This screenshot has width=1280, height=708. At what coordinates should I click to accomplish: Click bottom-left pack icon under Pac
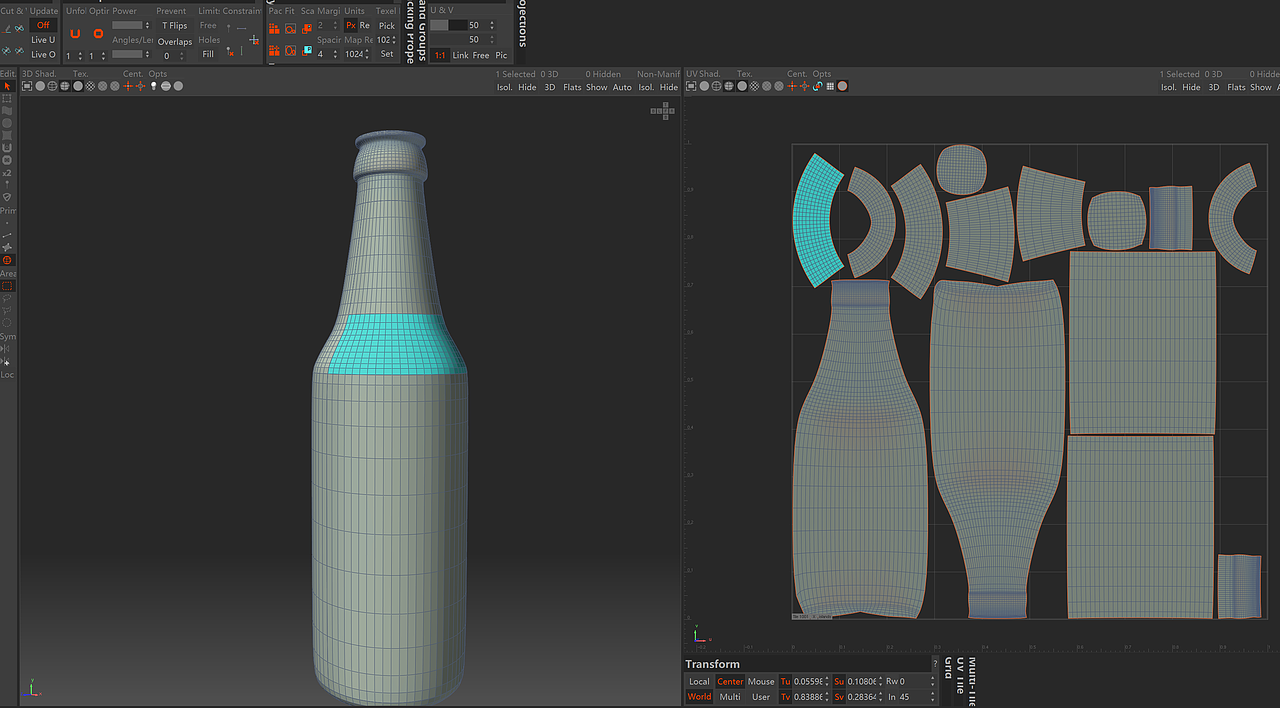point(274,50)
